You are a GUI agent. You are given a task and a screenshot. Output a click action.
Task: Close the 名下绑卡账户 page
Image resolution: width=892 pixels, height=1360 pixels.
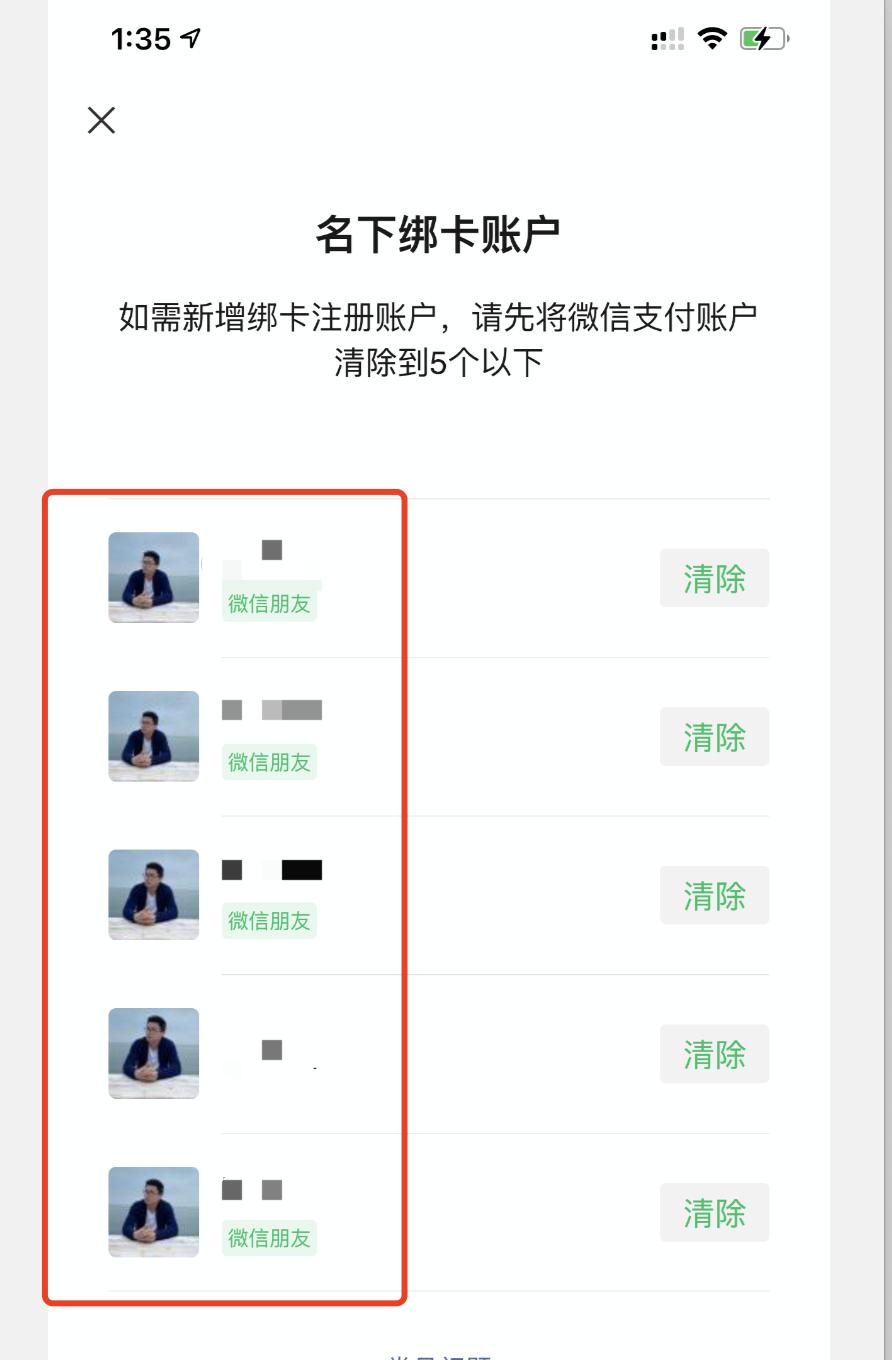(x=100, y=120)
